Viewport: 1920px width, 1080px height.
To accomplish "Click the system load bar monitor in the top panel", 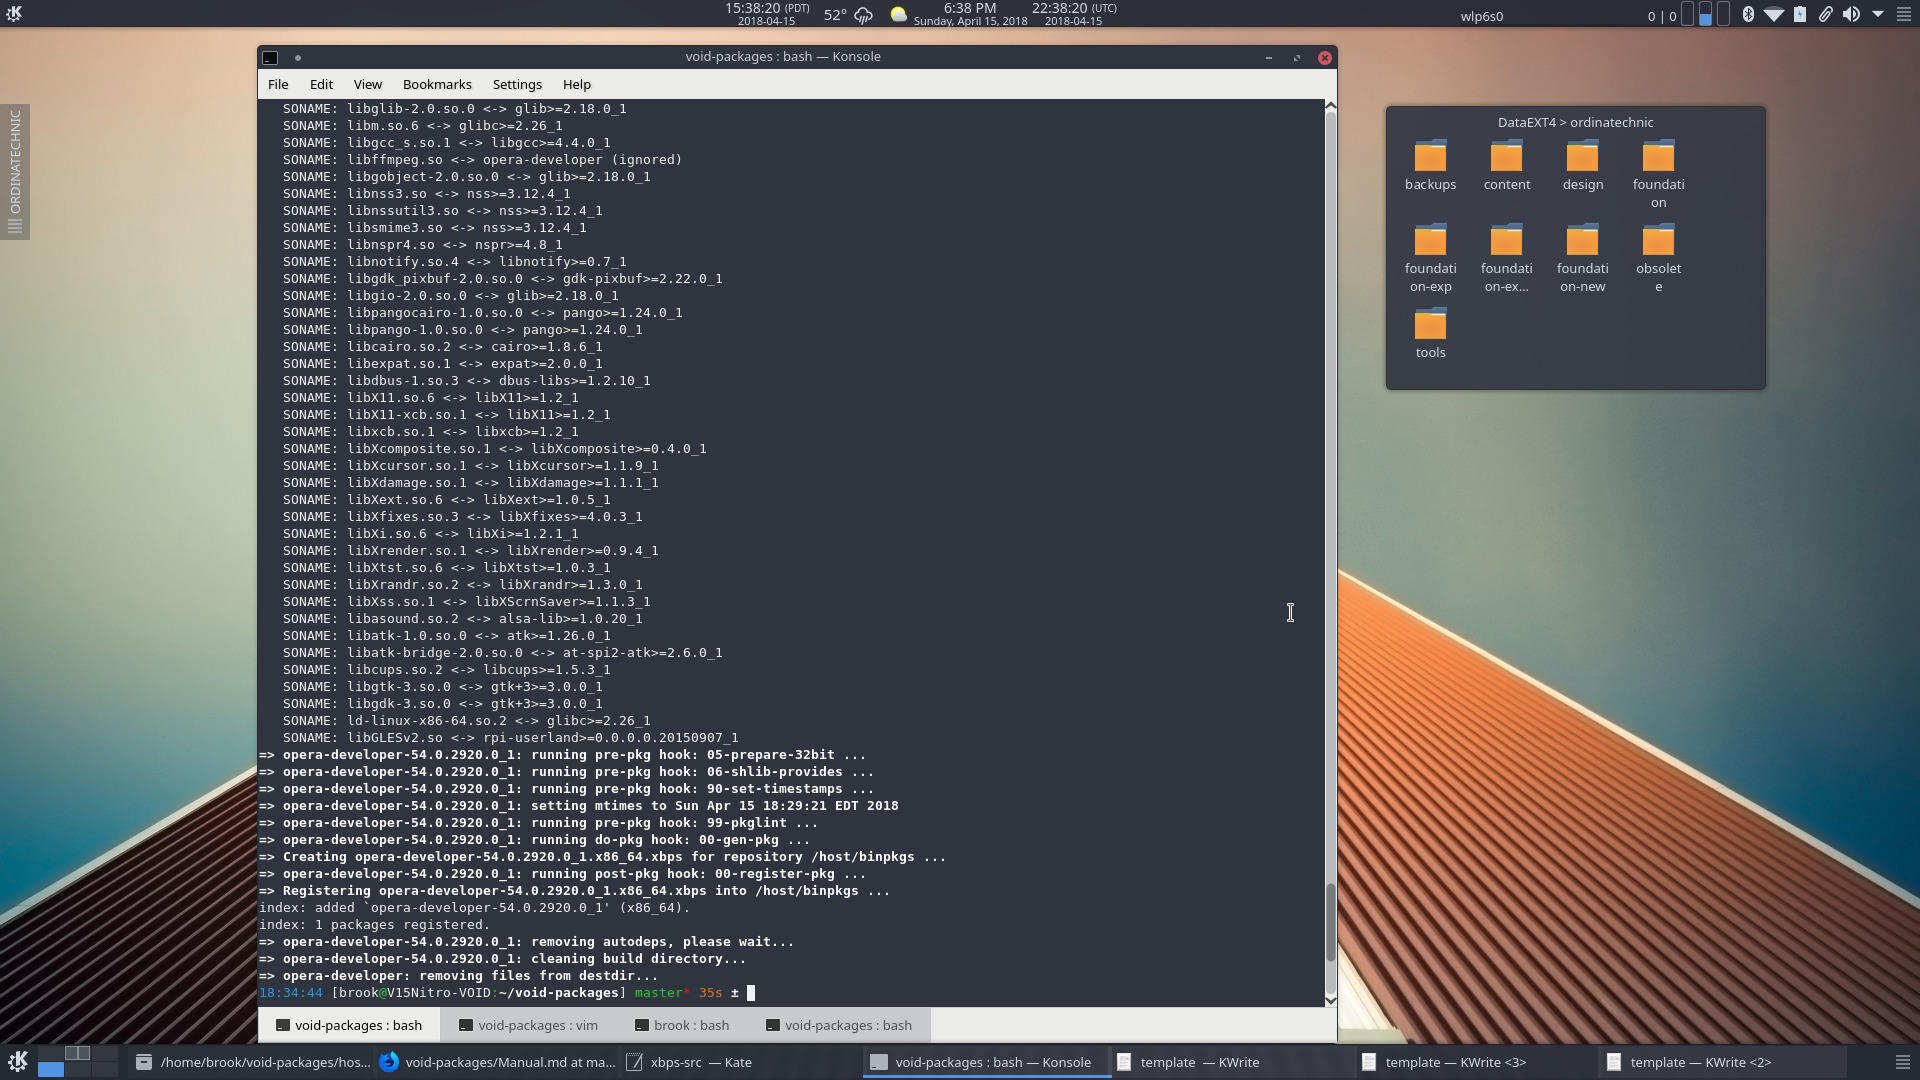I will [x=1706, y=14].
